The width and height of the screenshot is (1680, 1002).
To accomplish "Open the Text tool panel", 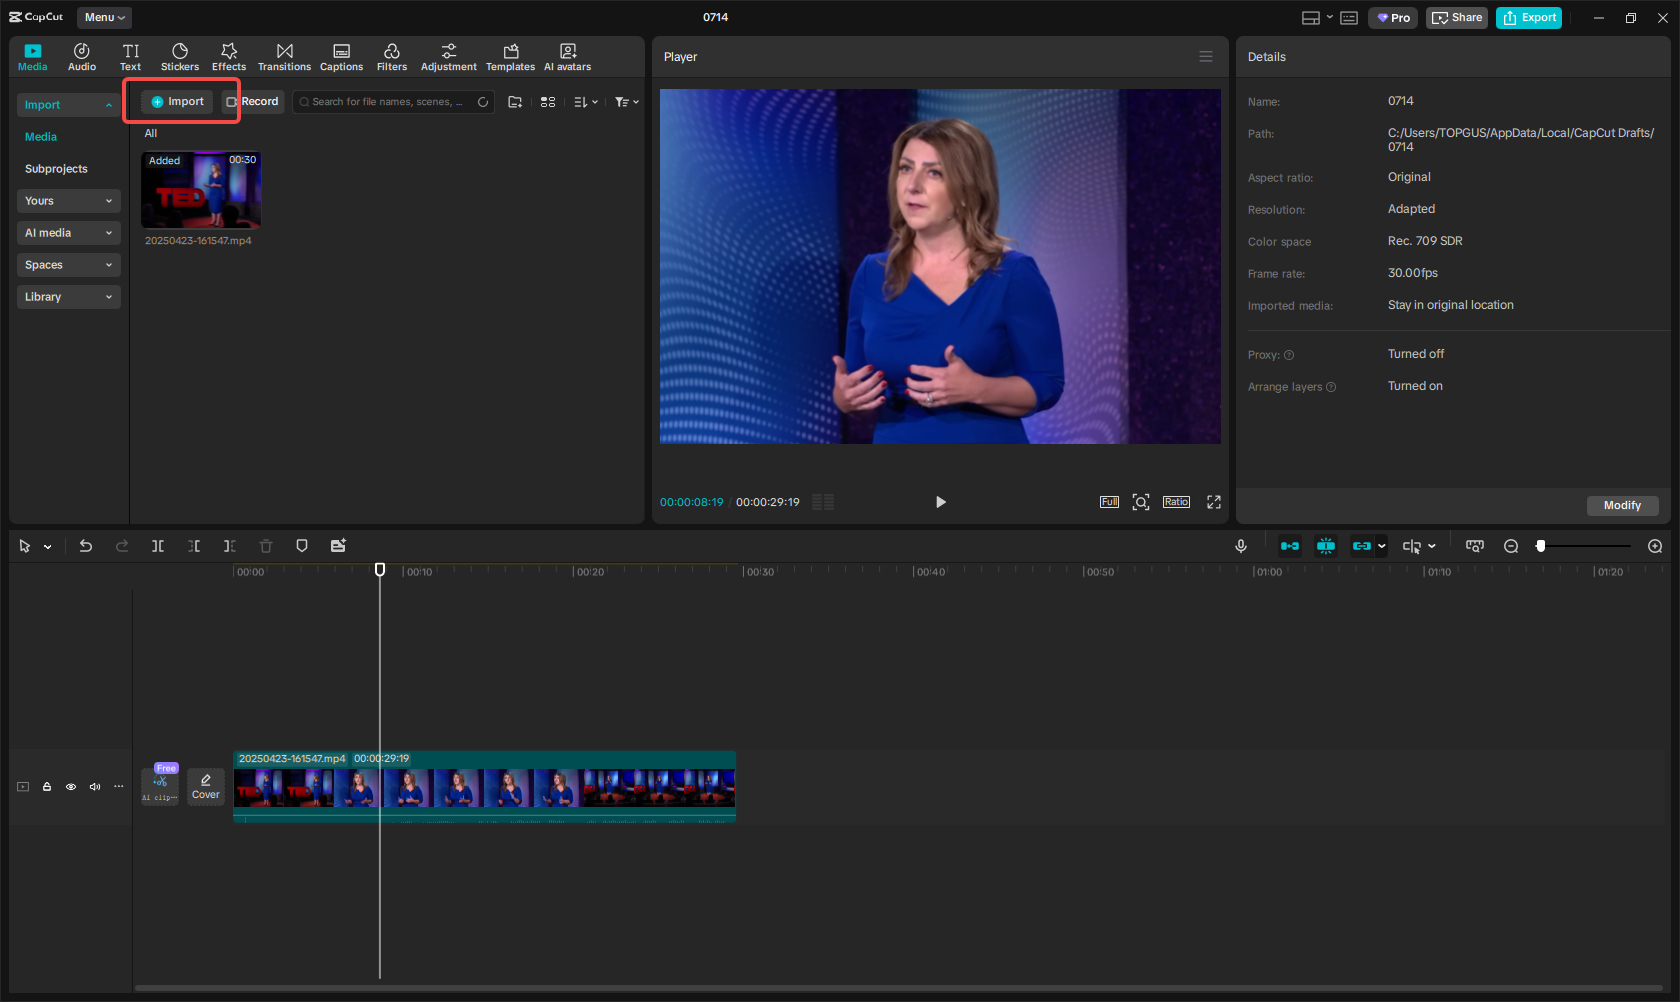I will click(x=130, y=56).
